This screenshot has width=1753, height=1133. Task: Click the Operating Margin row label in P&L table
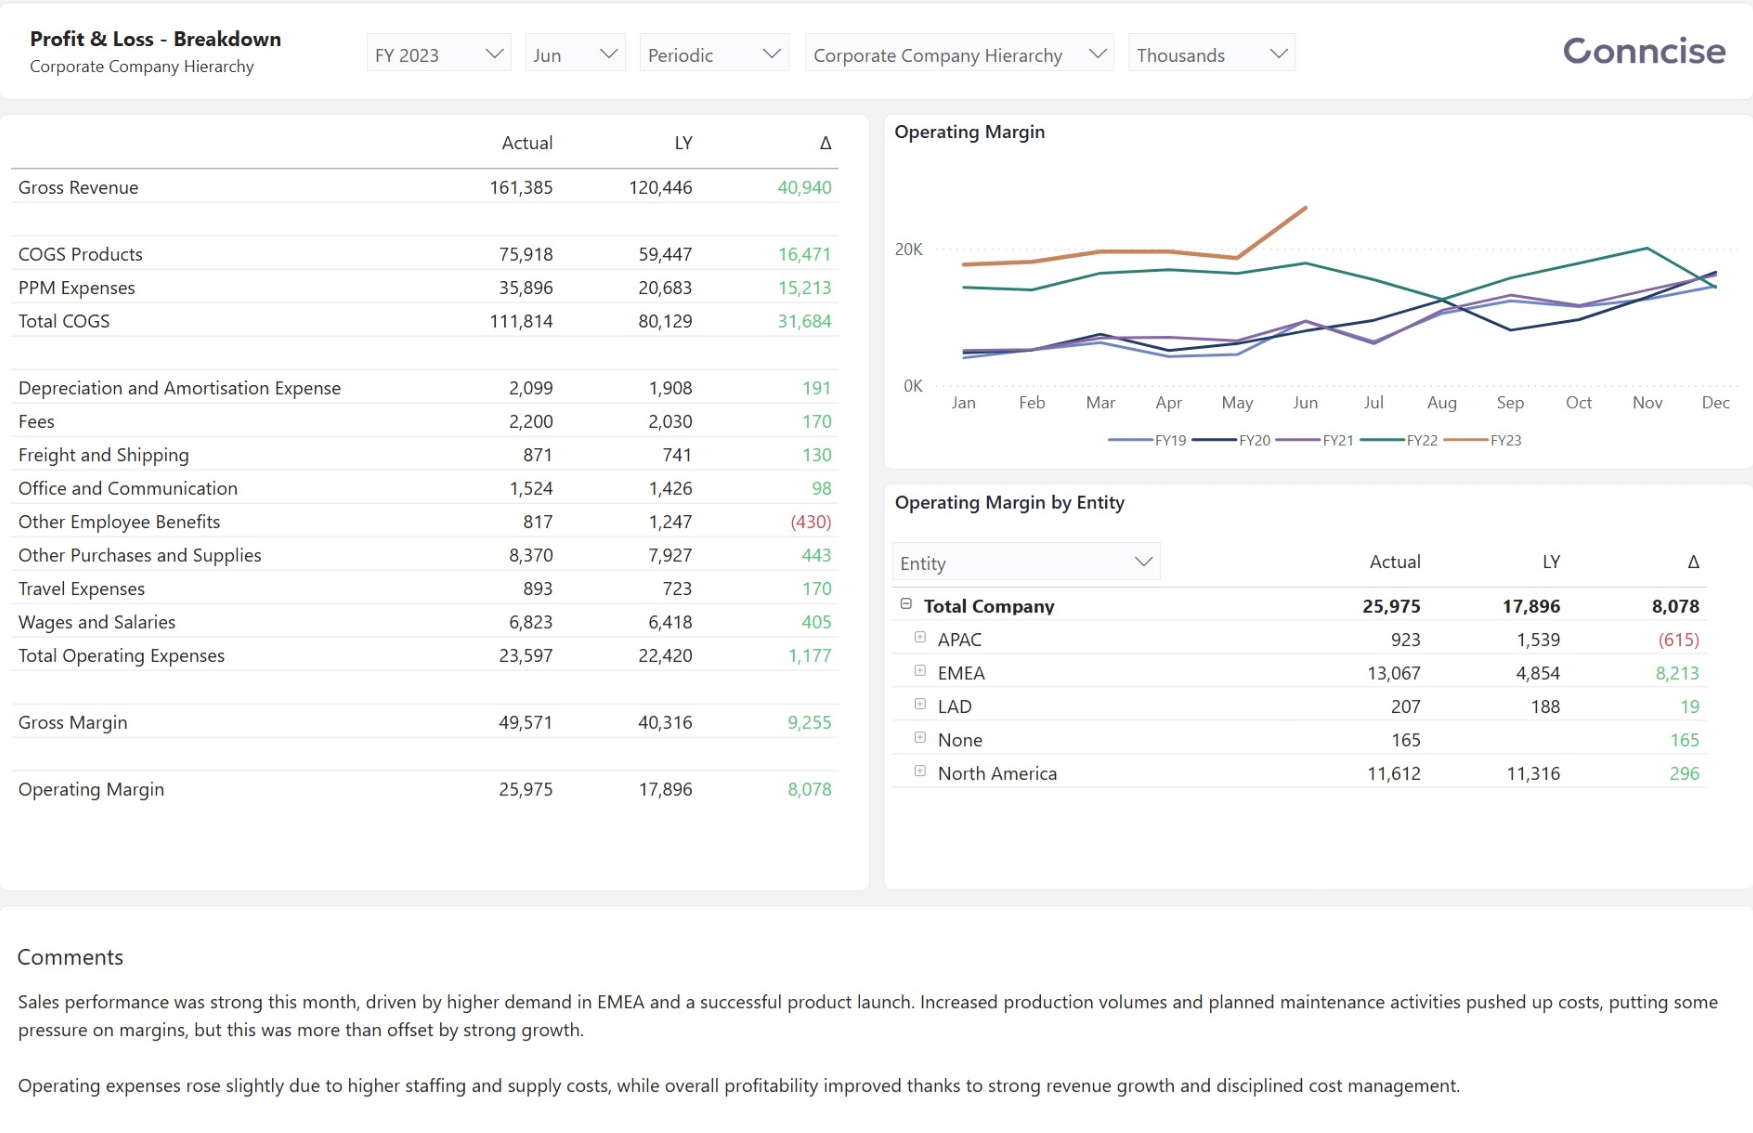click(91, 789)
